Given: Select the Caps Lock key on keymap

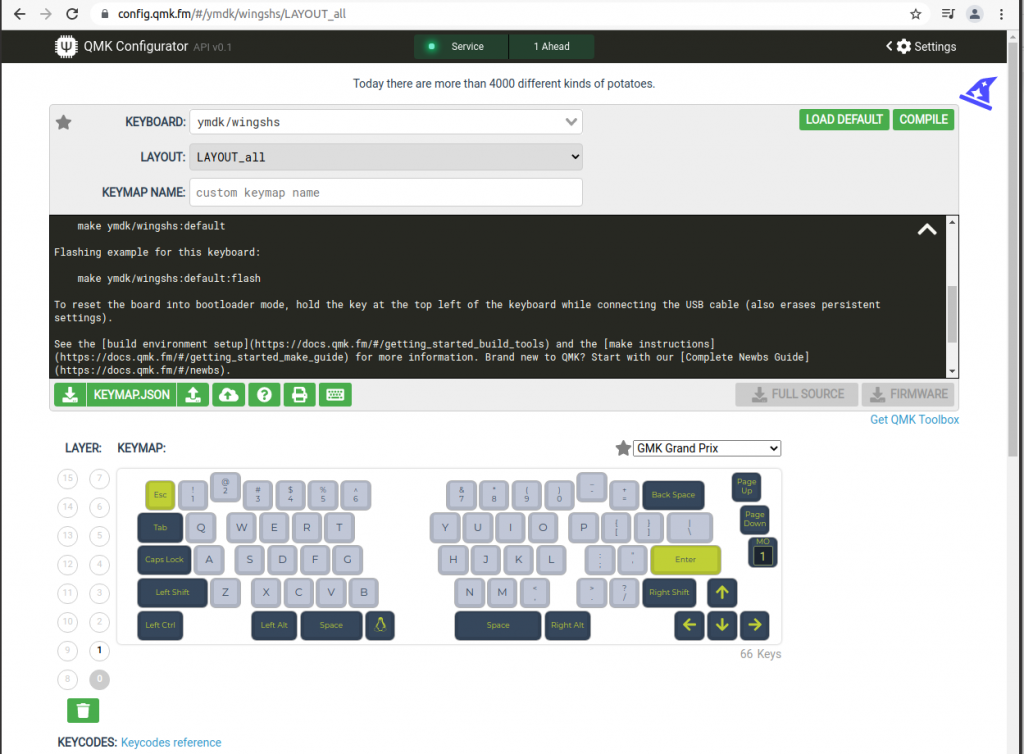Looking at the screenshot, I should [x=165, y=560].
